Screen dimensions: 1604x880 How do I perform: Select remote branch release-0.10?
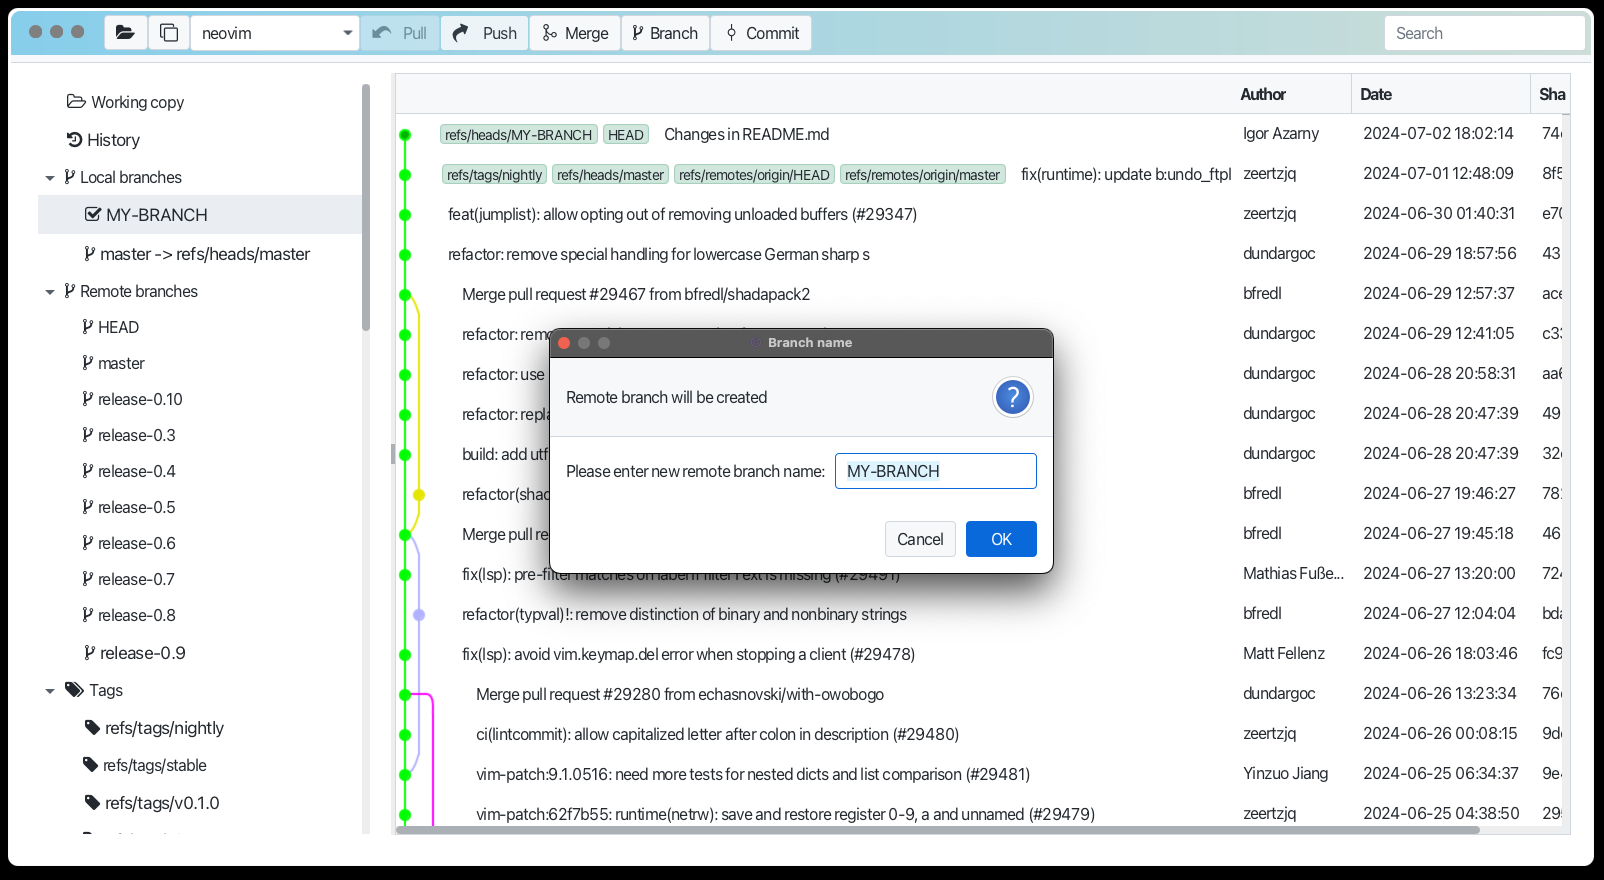click(132, 399)
